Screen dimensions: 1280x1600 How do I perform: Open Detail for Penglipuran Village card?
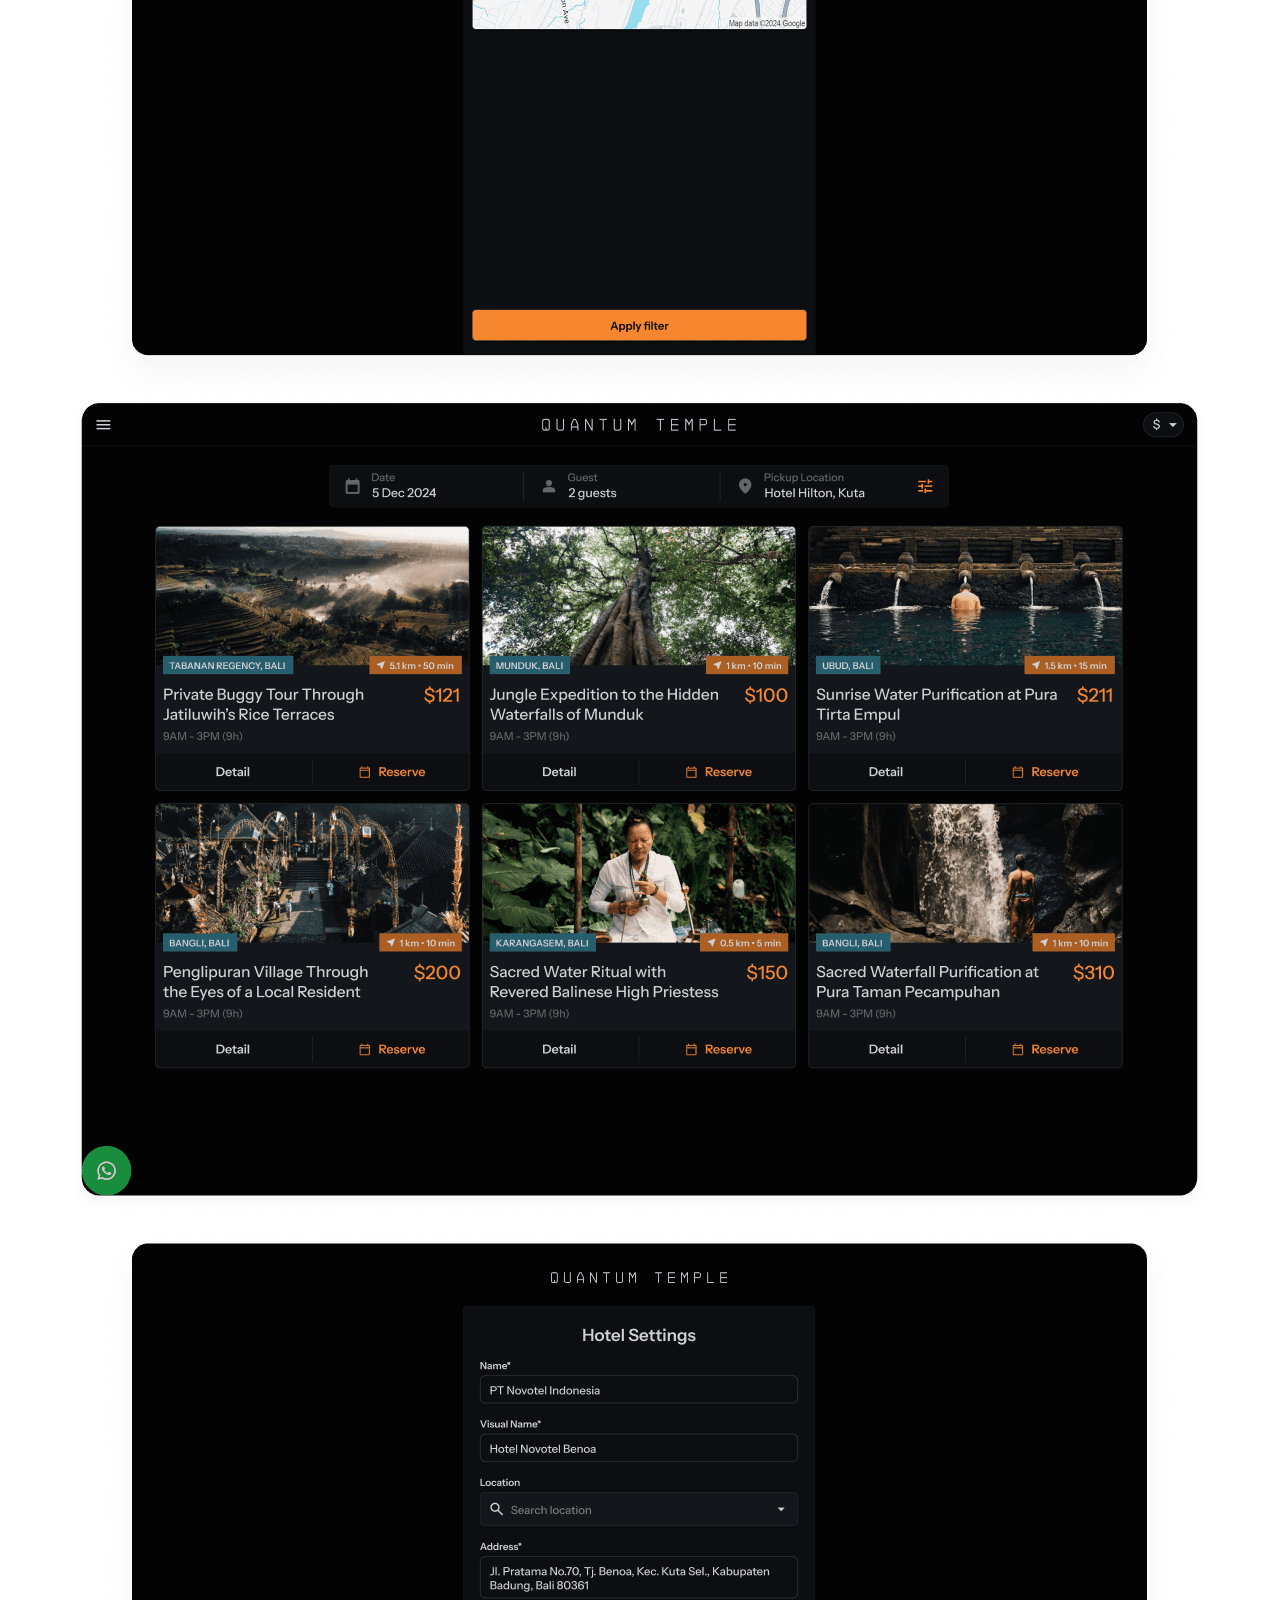click(233, 1049)
